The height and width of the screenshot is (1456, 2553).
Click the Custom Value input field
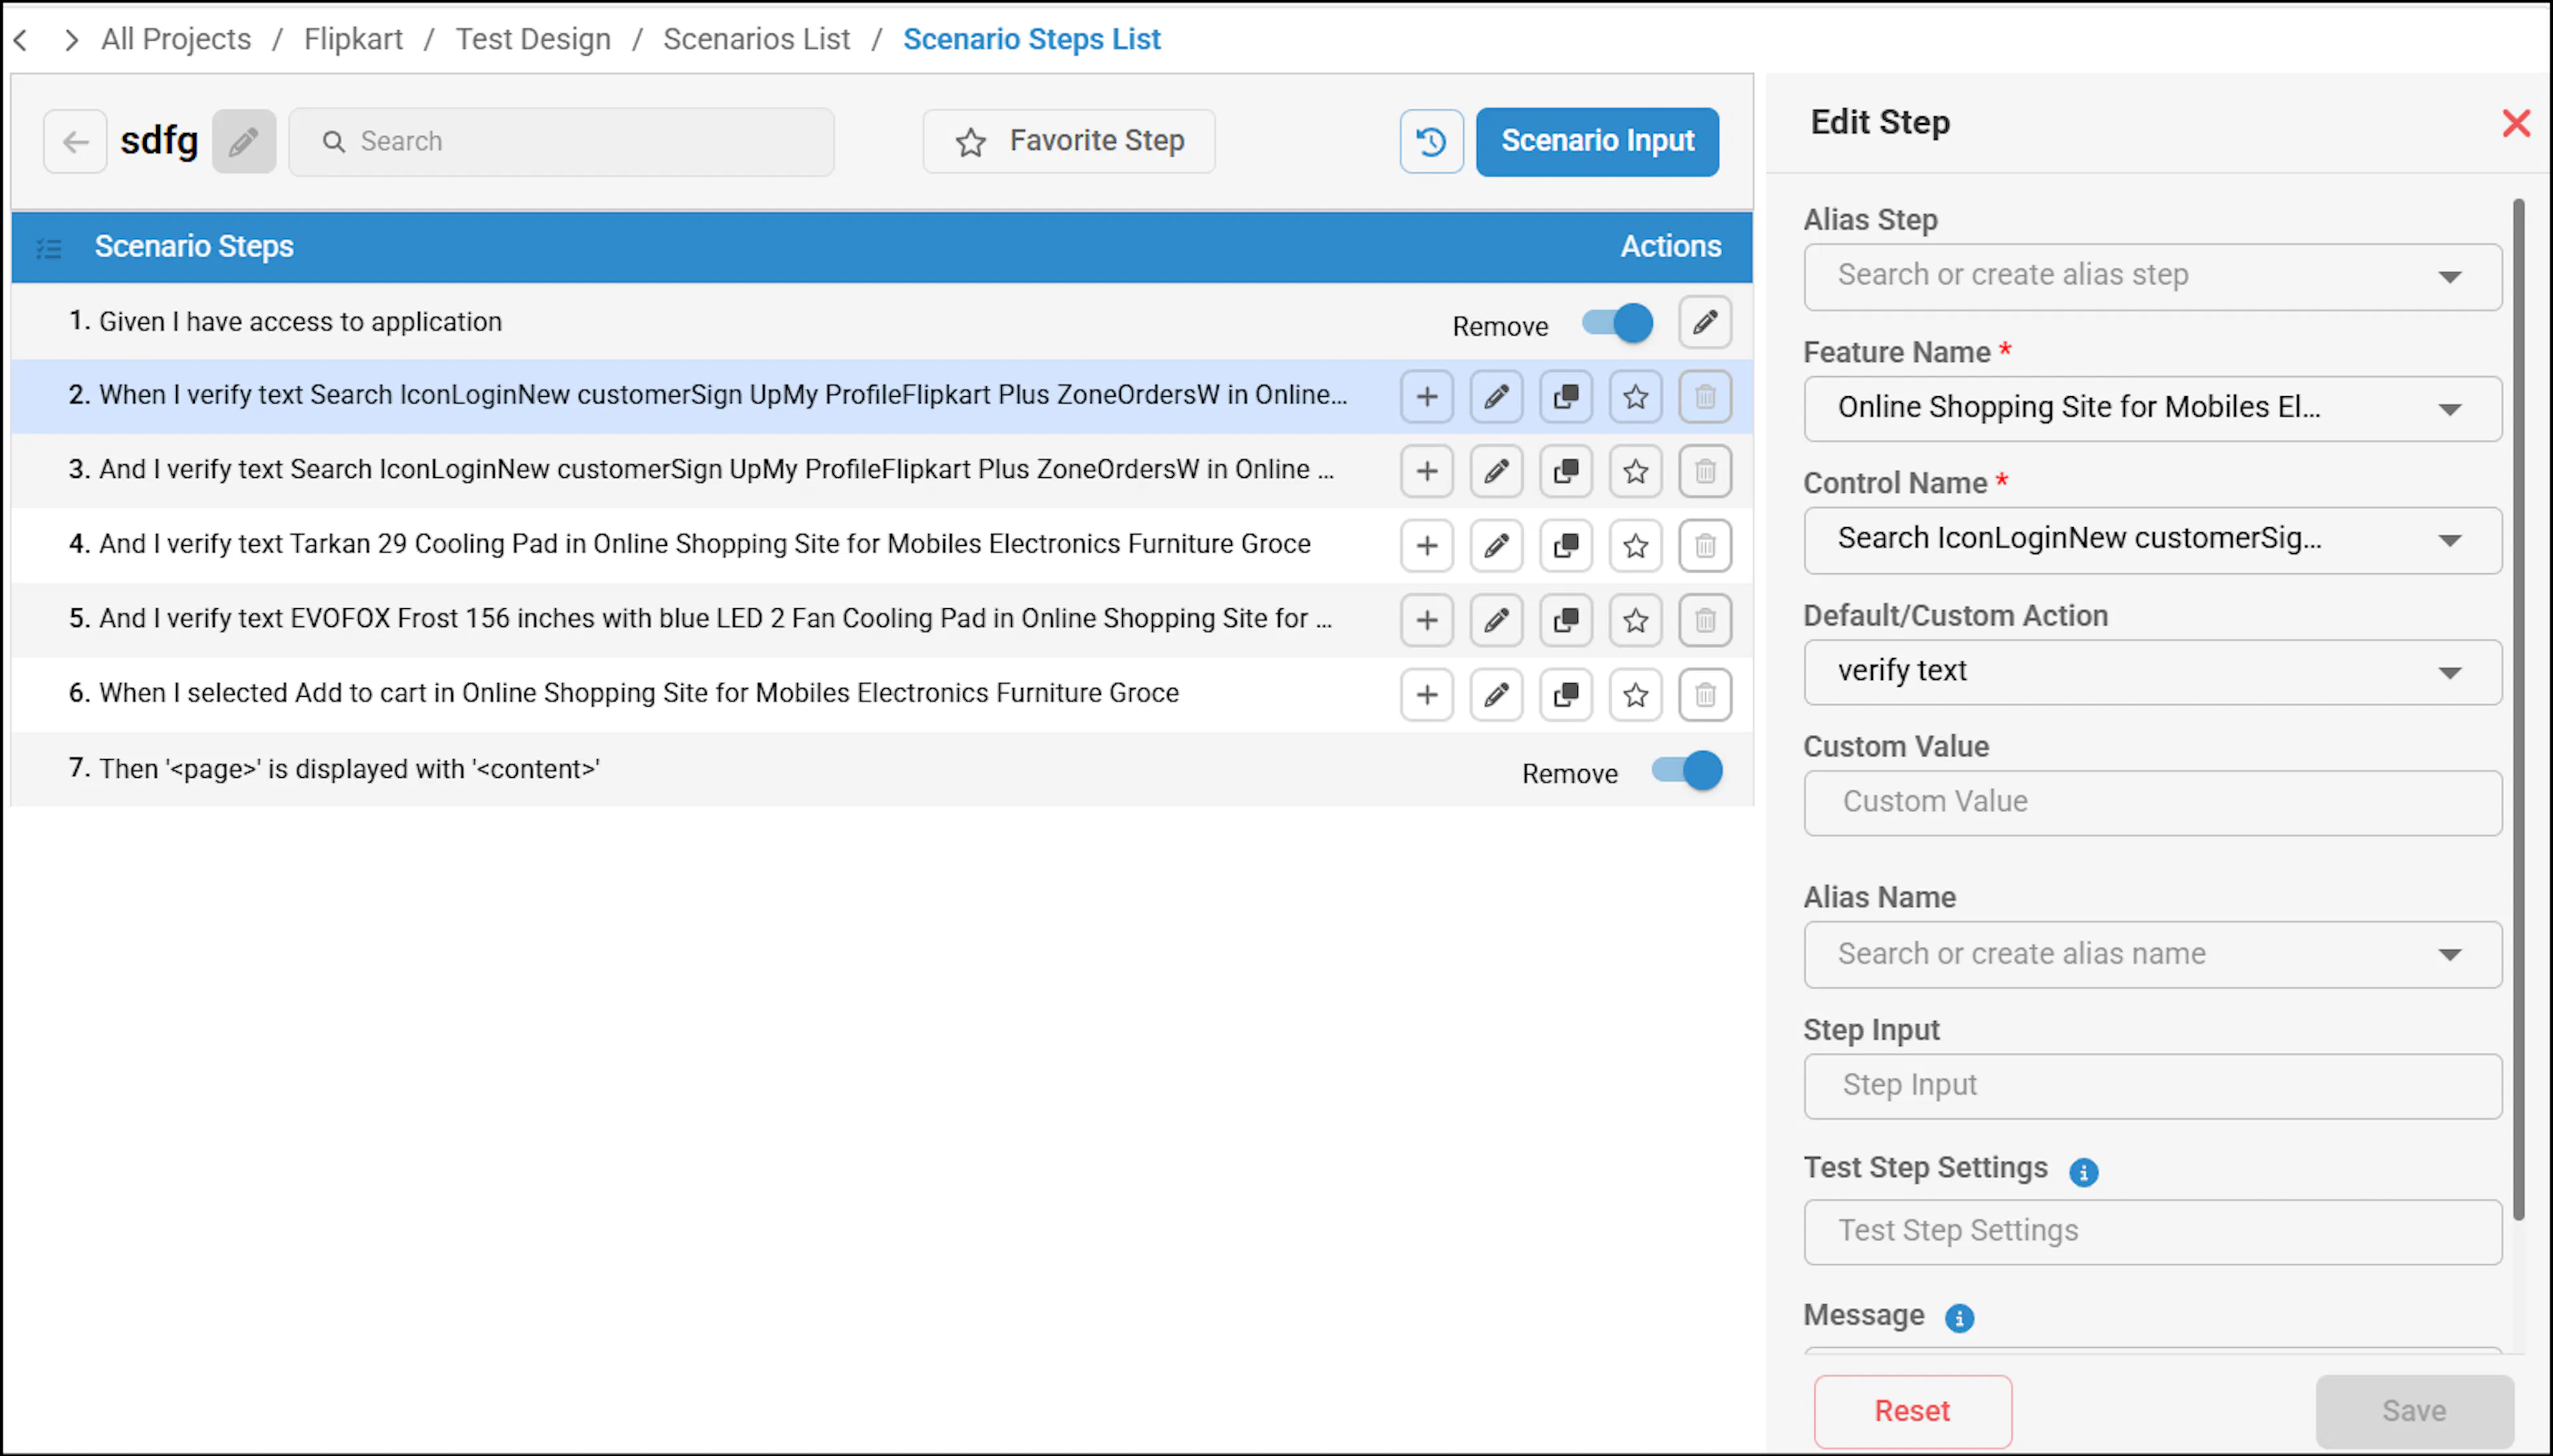pos(2152,802)
